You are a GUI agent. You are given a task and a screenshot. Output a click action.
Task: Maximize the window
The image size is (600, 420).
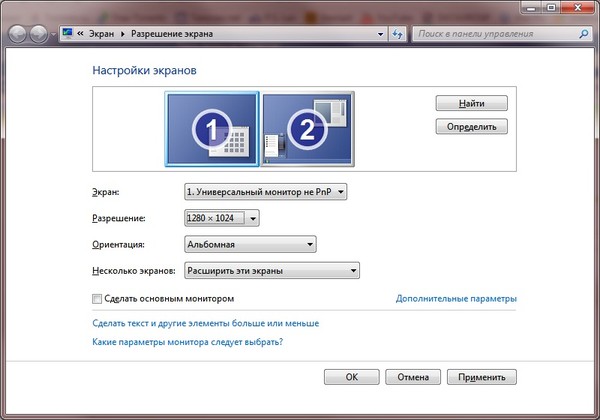pyautogui.click(x=551, y=8)
